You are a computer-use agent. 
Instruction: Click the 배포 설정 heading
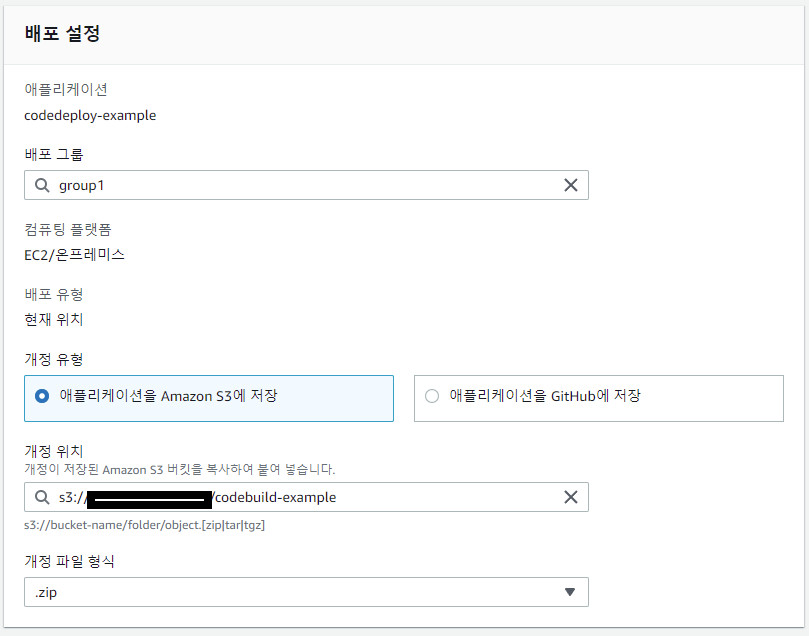coord(62,34)
